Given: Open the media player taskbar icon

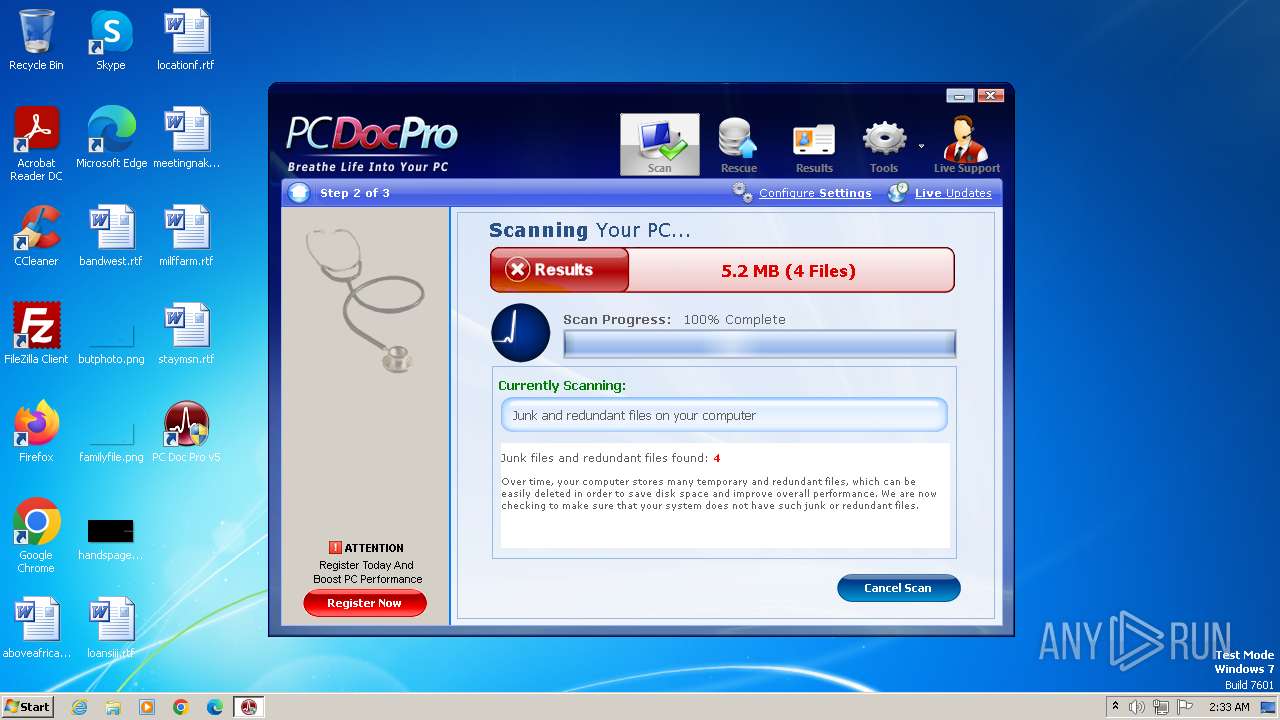Looking at the screenshot, I should (x=147, y=707).
